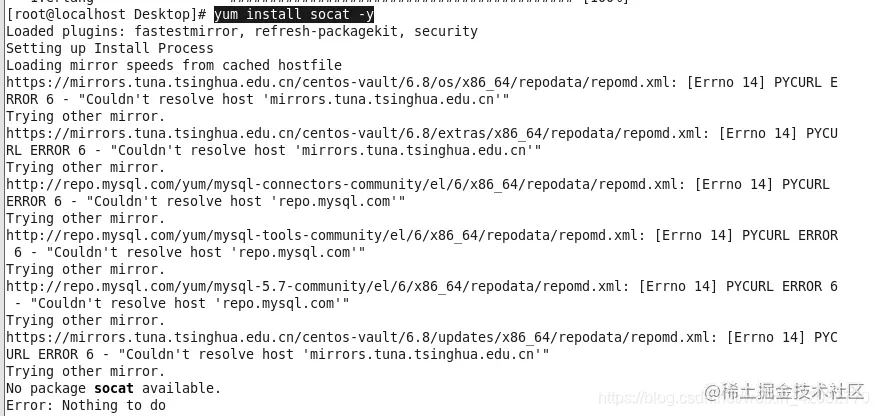879x416 pixels.
Task: Click the root@localhost Desktop shell prompt
Action: point(107,14)
